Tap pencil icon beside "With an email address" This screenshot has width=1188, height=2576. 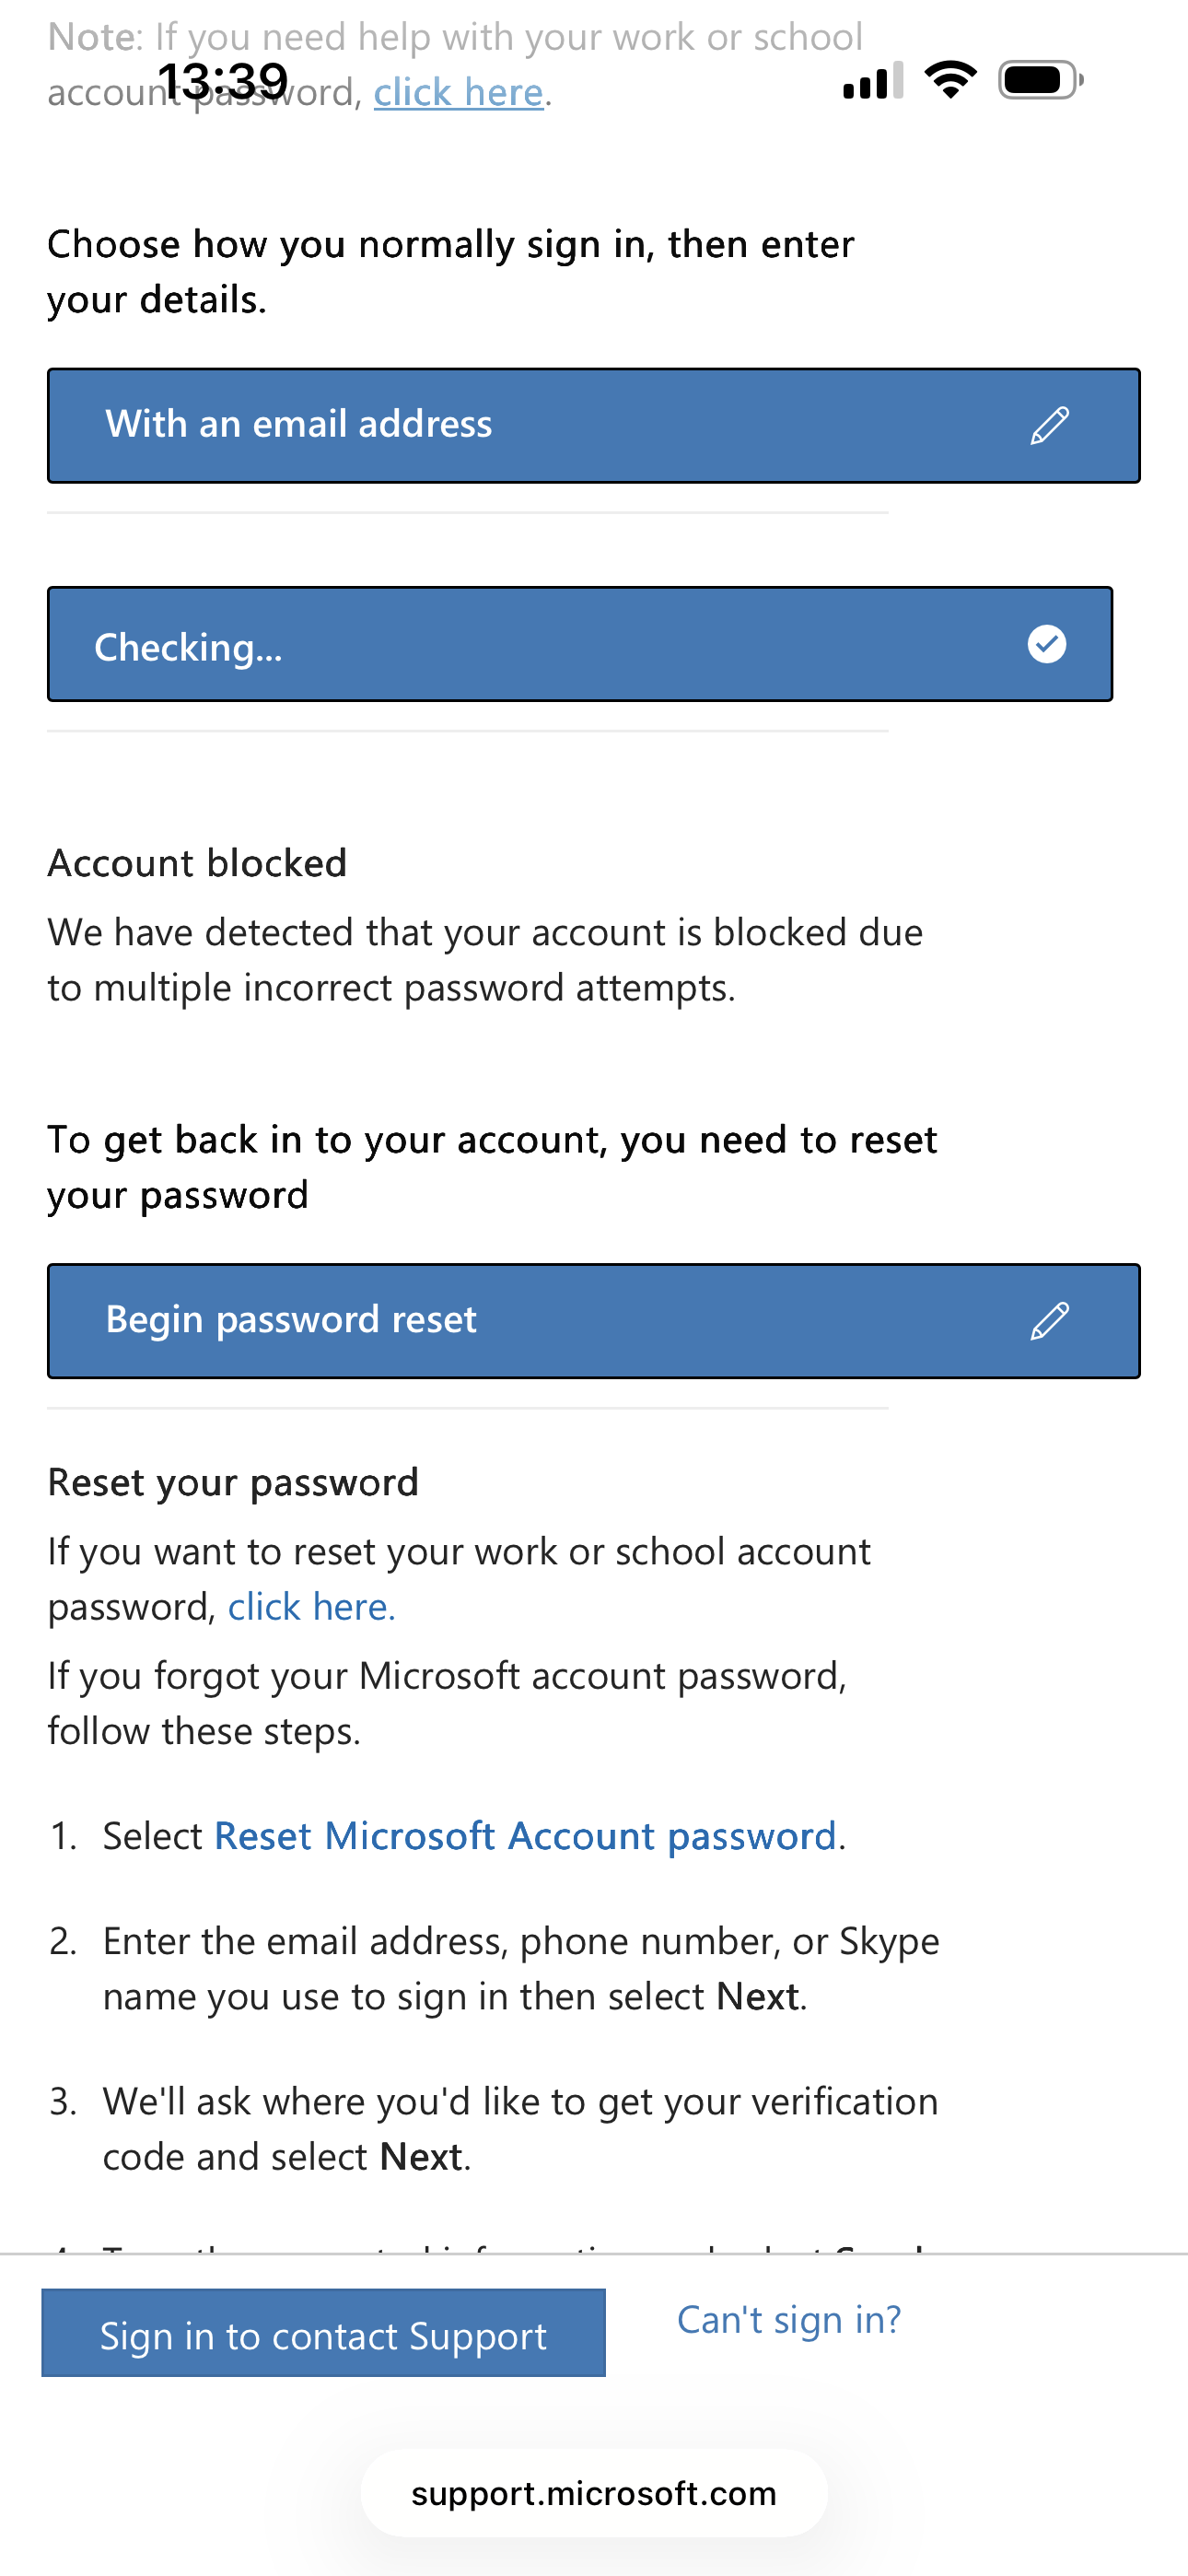1049,425
